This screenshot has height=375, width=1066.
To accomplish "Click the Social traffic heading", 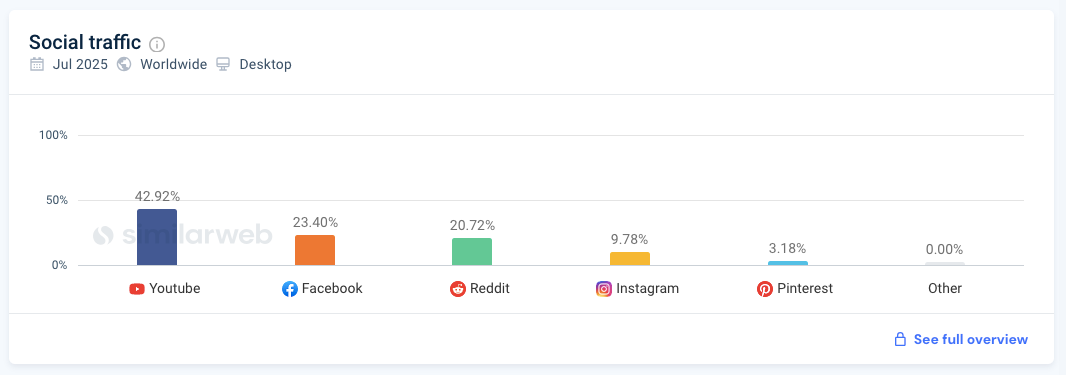I will click(85, 43).
